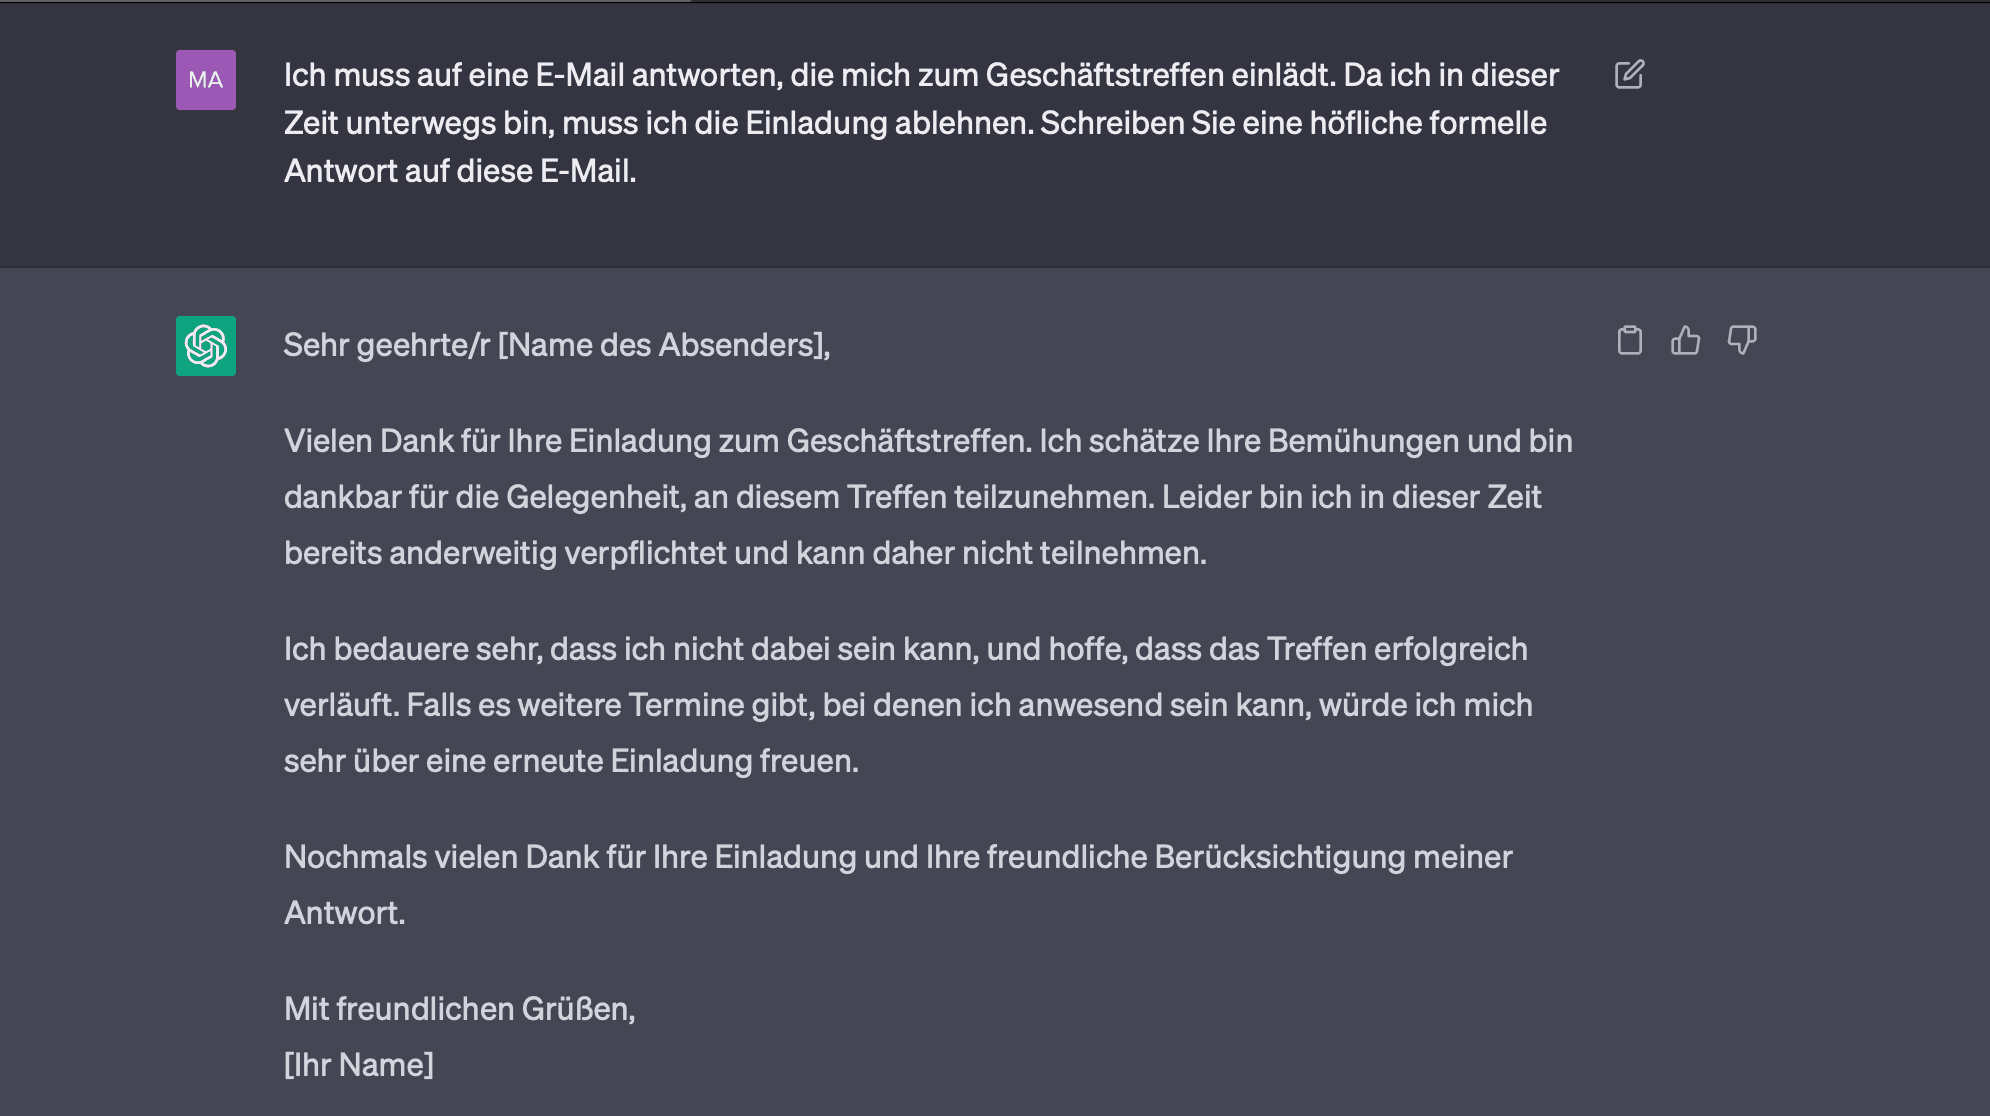This screenshot has width=1990, height=1116.
Task: Toggle positive feedback with the thumbs up
Action: 1685,341
